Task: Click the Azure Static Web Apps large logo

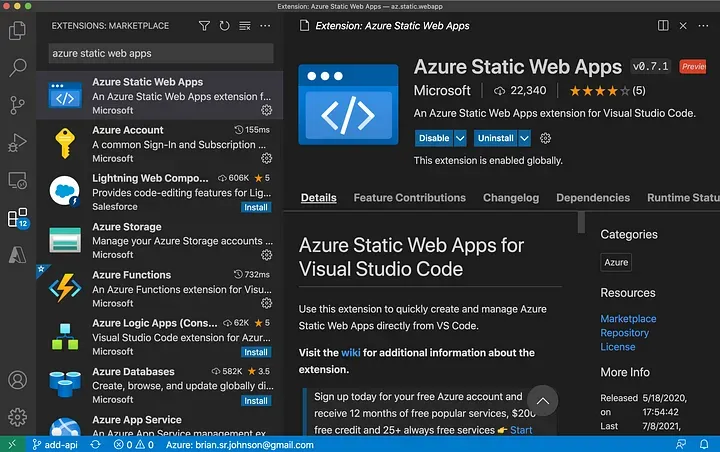Action: pyautogui.click(x=348, y=105)
